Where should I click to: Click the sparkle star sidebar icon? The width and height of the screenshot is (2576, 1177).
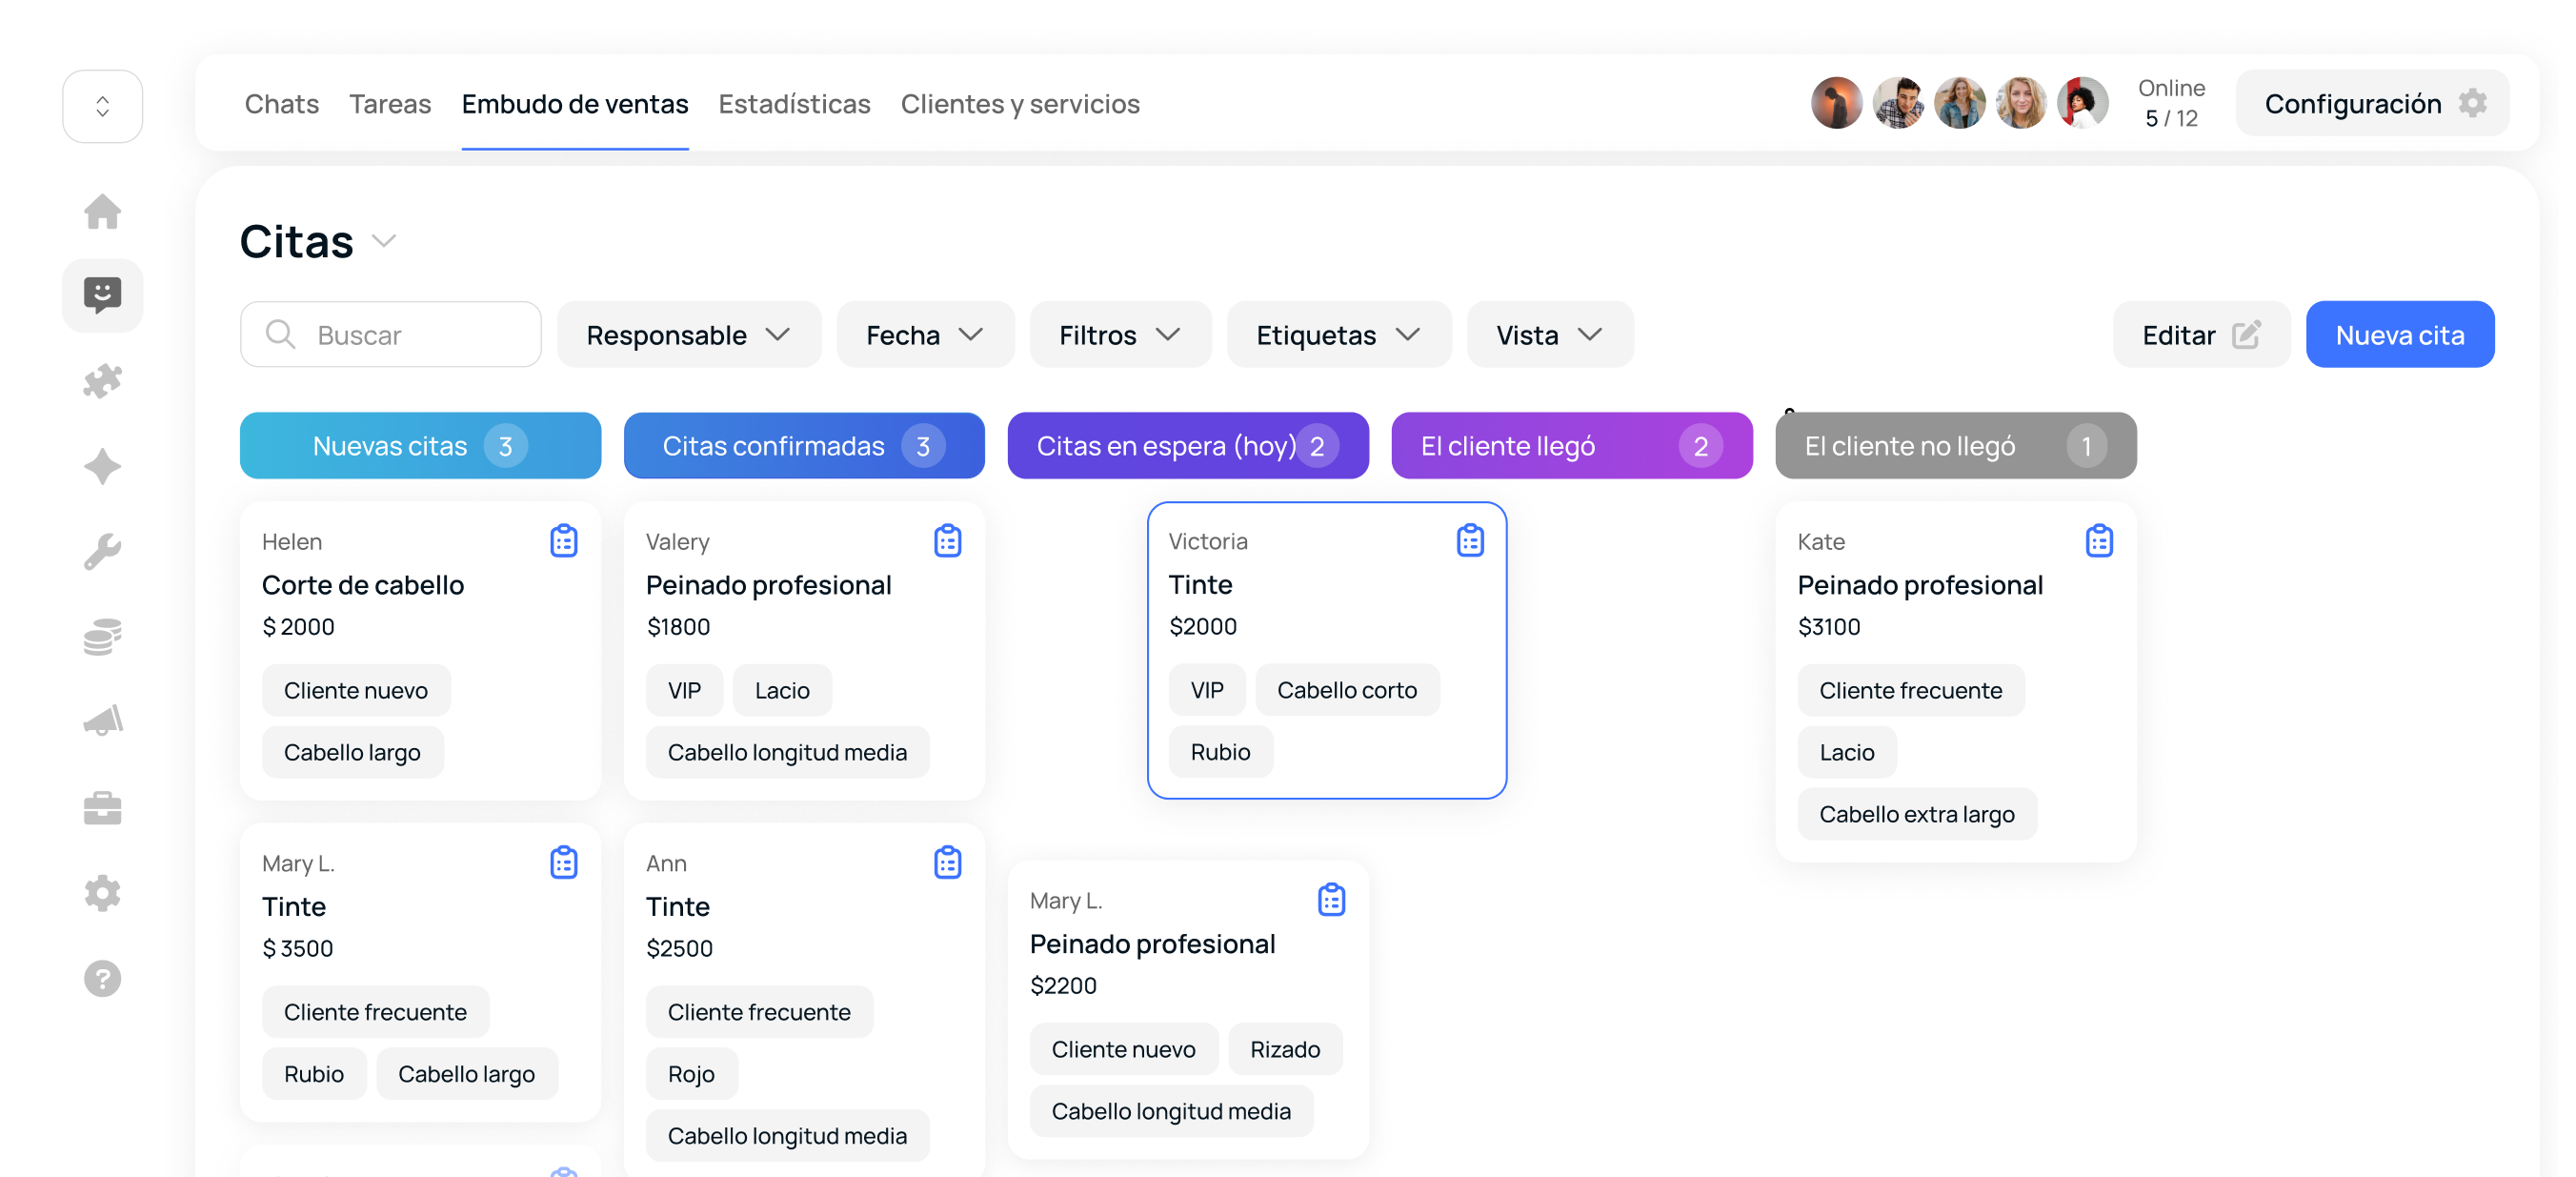tap(102, 466)
